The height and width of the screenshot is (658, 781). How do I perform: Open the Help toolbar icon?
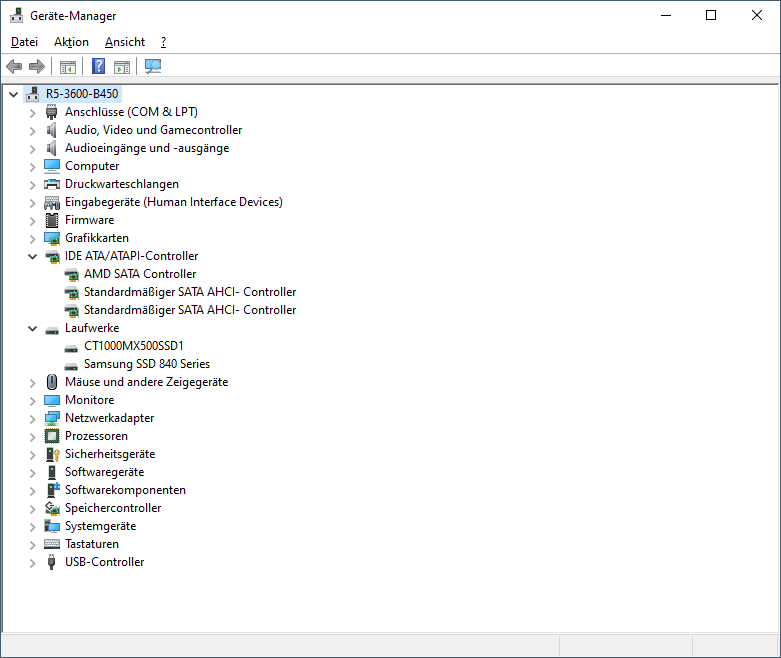pyautogui.click(x=99, y=66)
